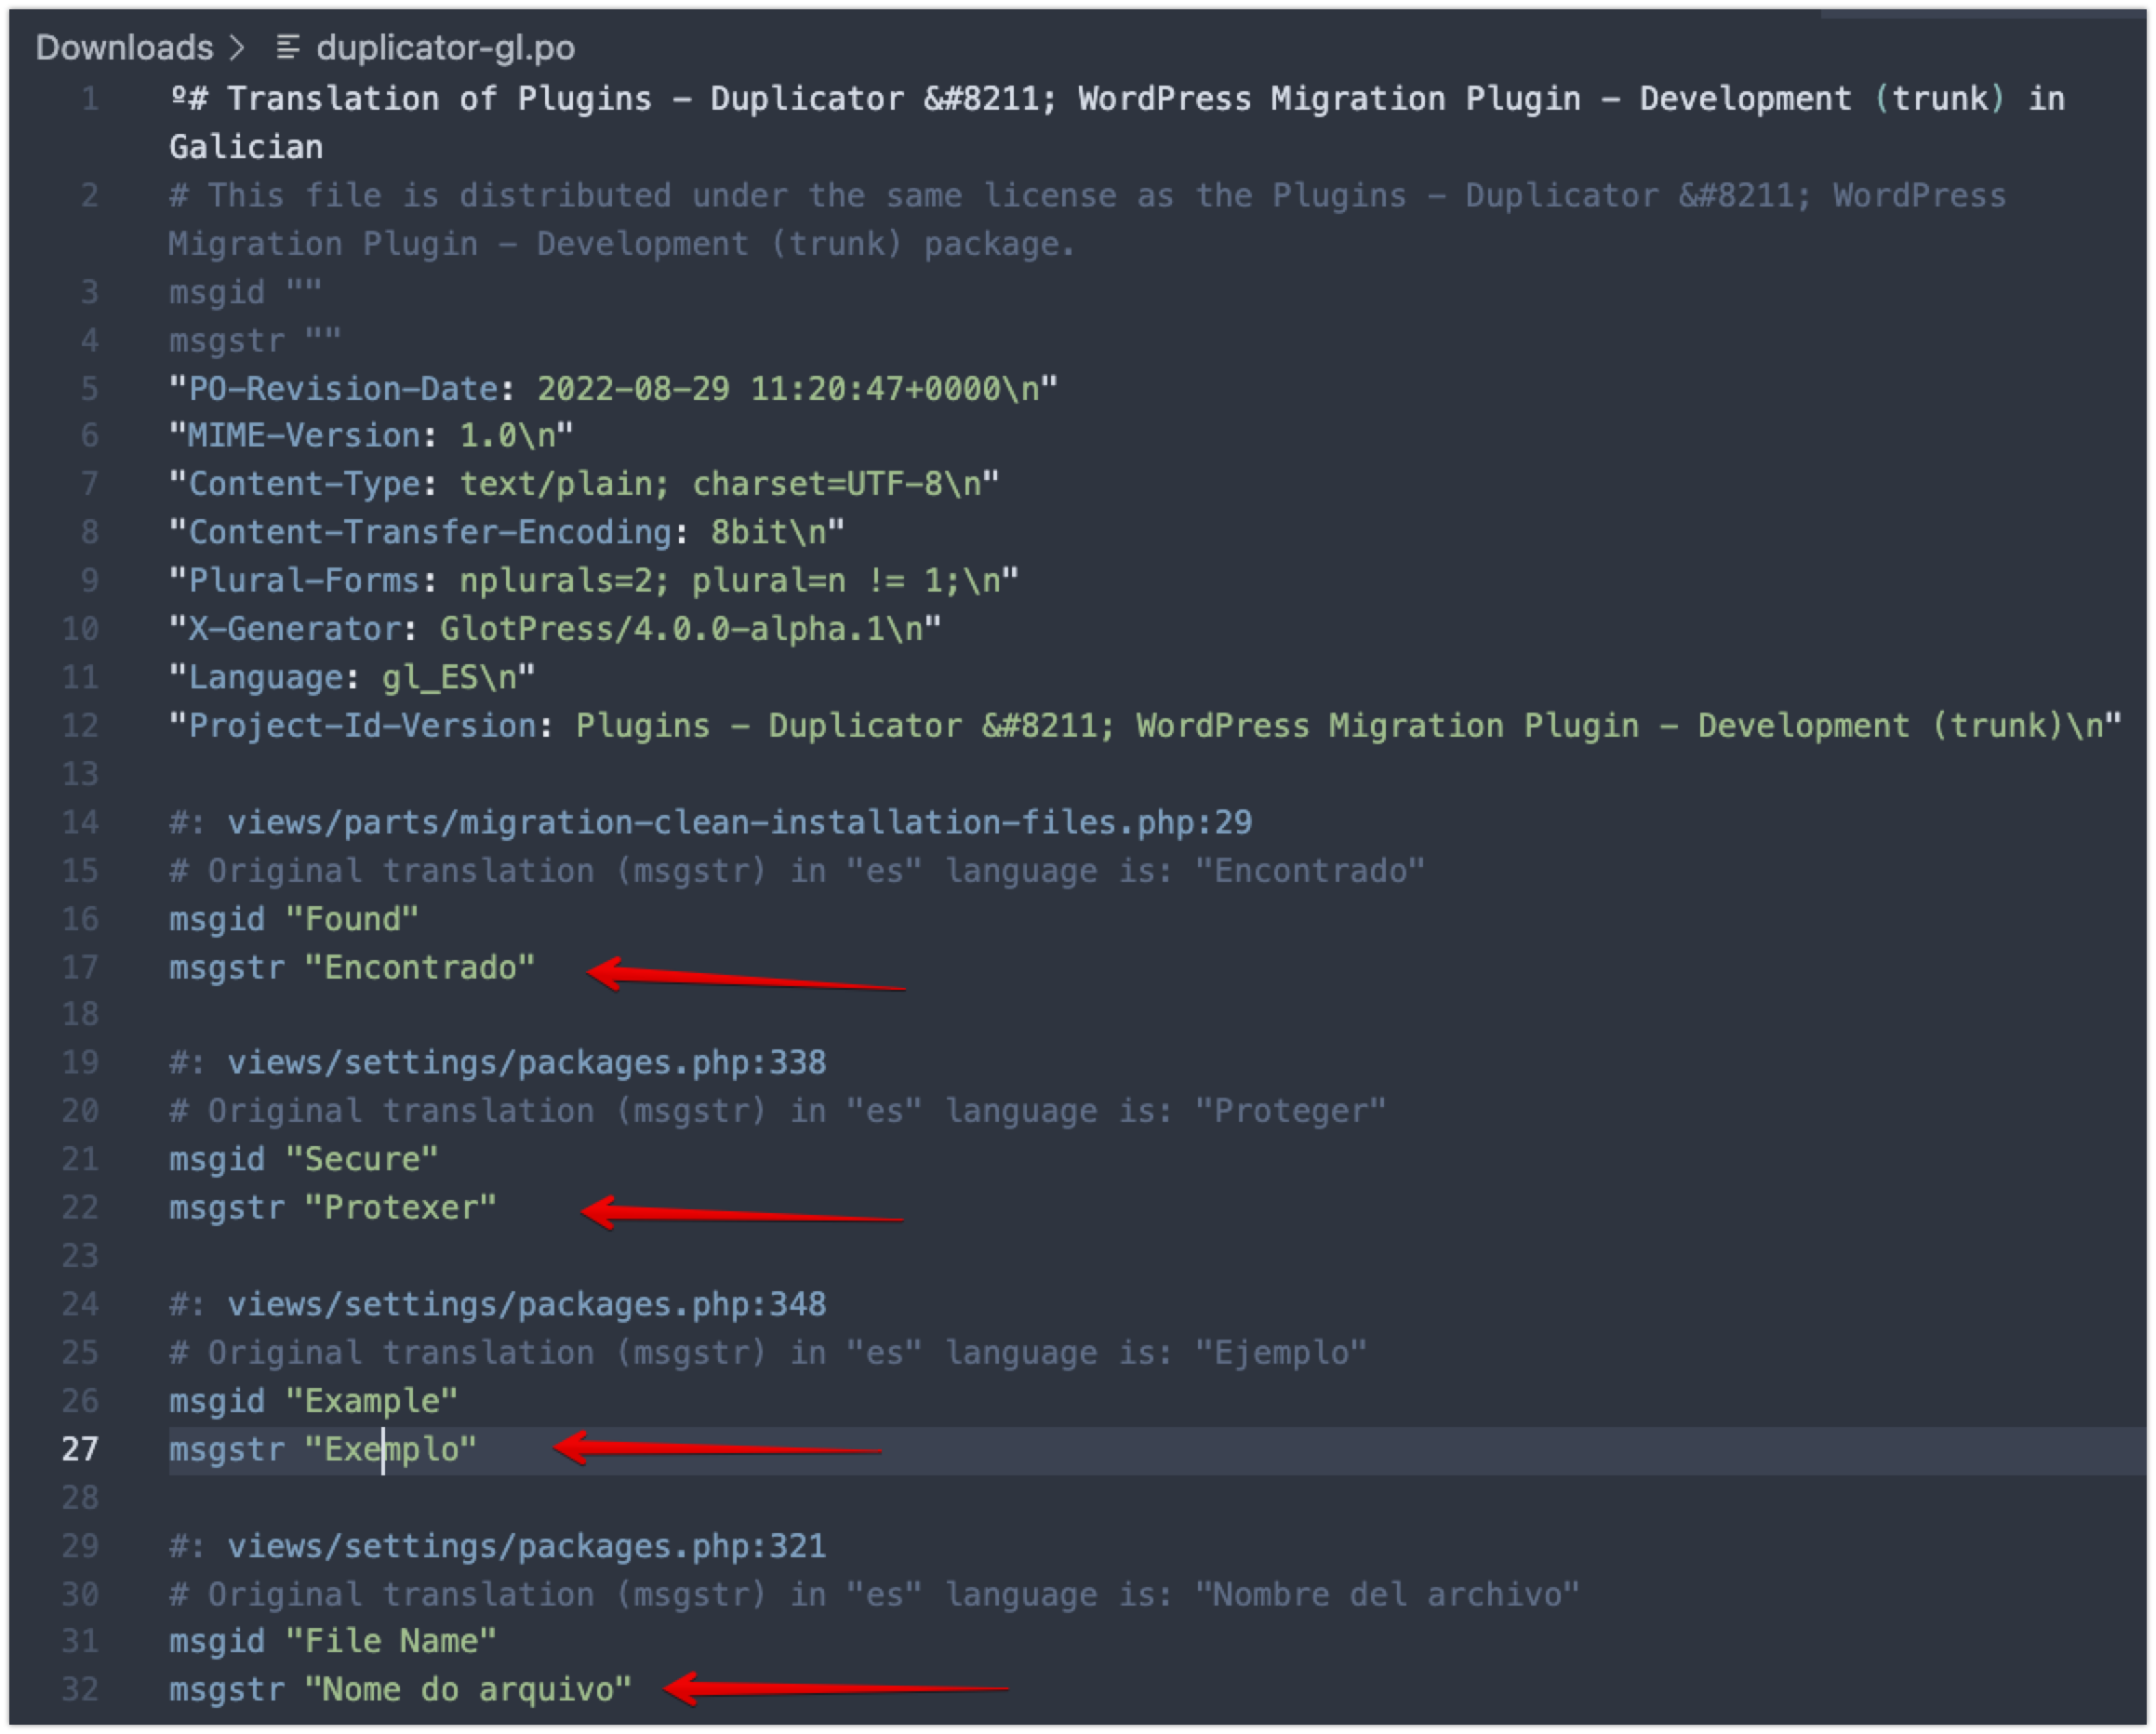Click the Content-Type charset=UTF-8 line

(x=585, y=483)
